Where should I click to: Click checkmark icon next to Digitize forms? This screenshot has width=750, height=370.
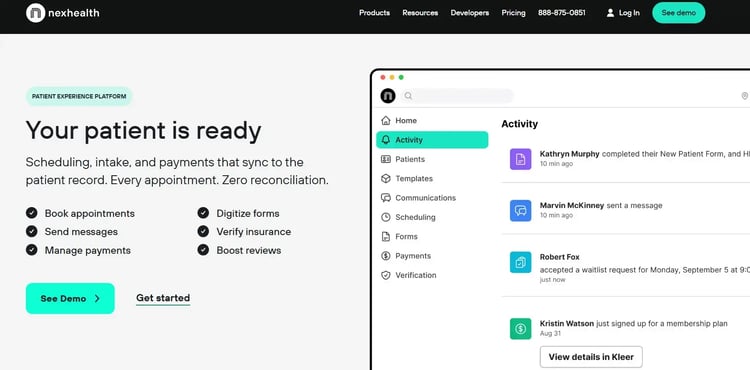203,213
